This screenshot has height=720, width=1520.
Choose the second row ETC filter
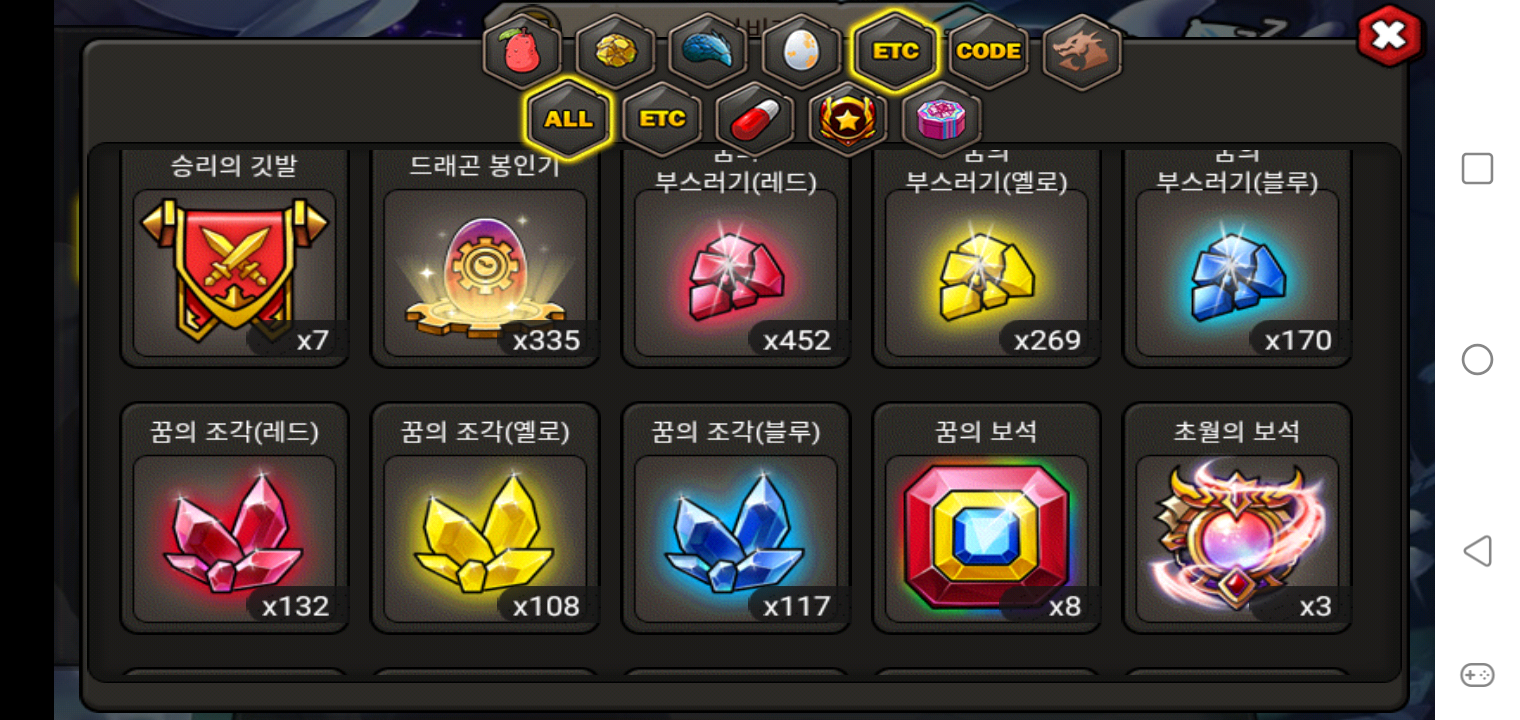(x=661, y=119)
